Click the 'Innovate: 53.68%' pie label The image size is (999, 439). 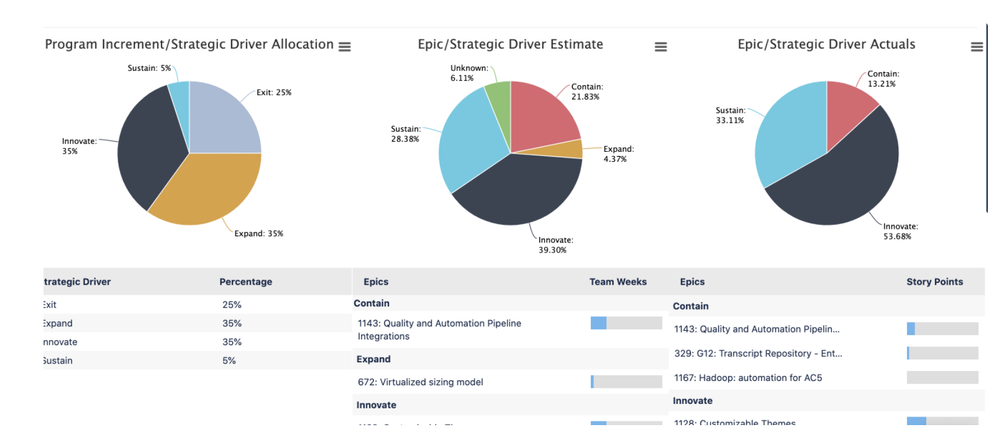pyautogui.click(x=900, y=231)
